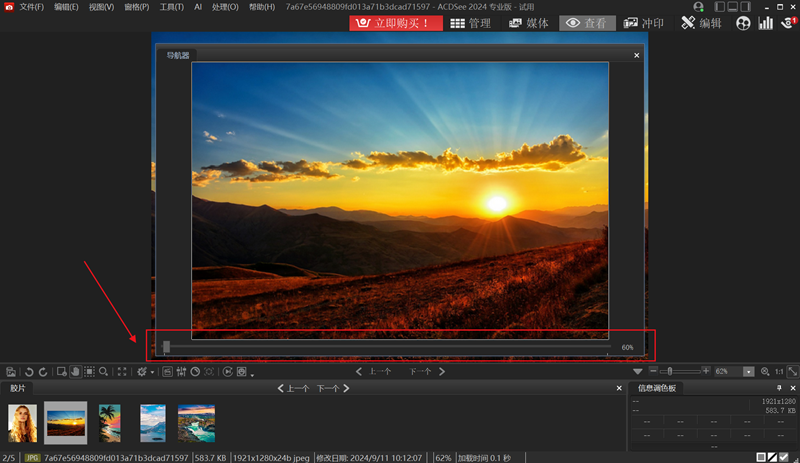Image resolution: width=800 pixels, height=463 pixels.
Task: Open the 视图(V) menu
Action: (102, 7)
